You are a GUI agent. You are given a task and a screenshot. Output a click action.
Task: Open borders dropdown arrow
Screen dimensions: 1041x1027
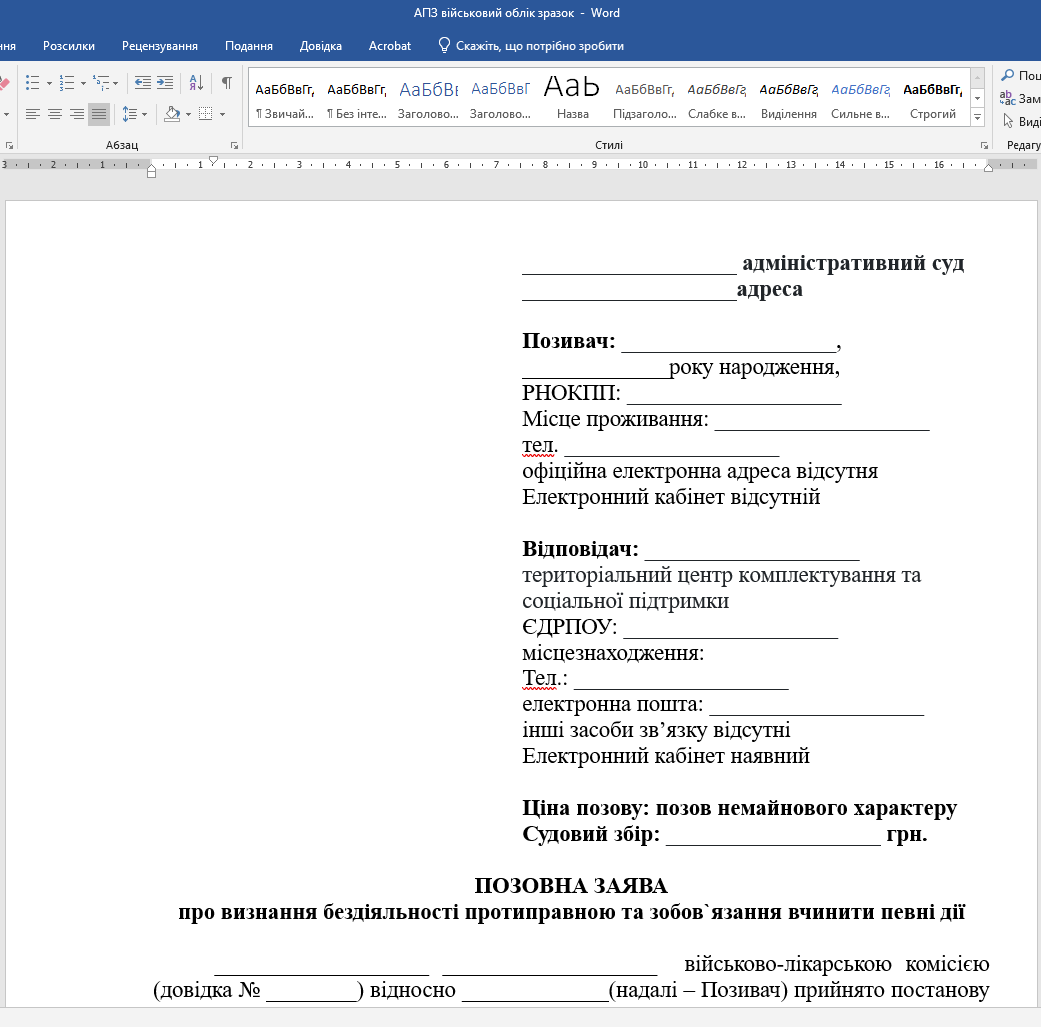coord(222,114)
